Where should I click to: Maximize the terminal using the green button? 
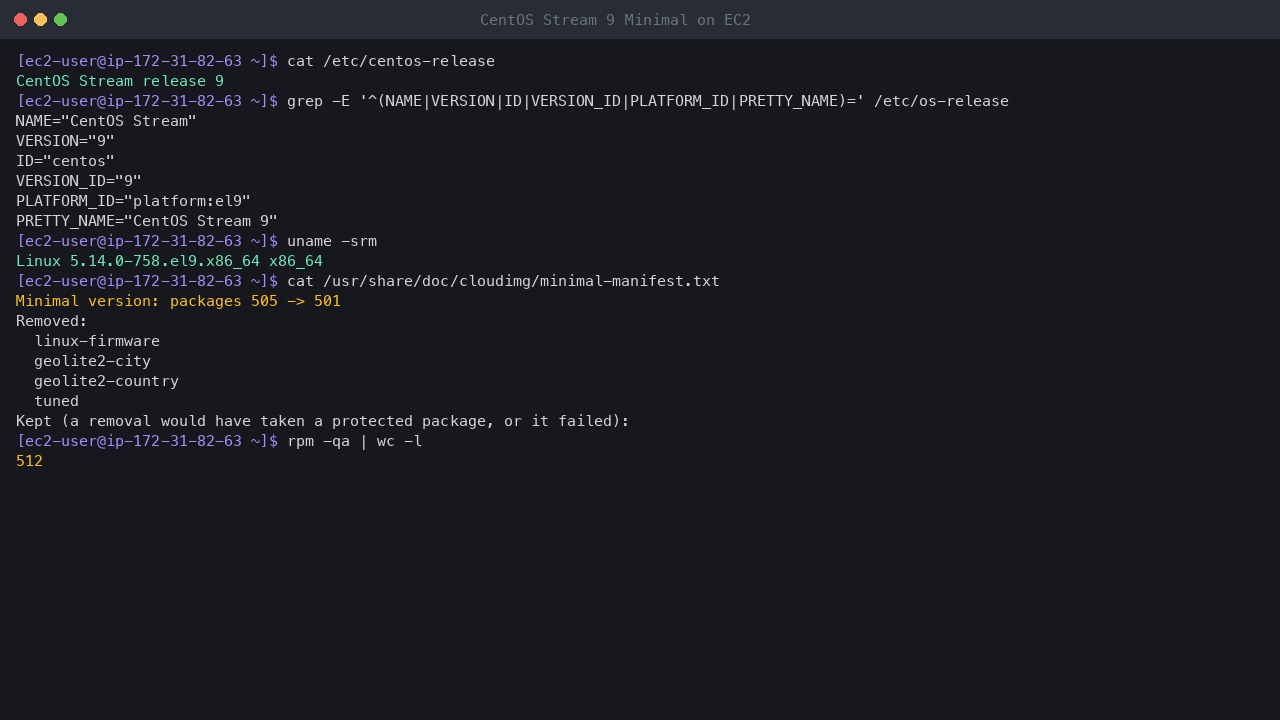pyautogui.click(x=60, y=20)
